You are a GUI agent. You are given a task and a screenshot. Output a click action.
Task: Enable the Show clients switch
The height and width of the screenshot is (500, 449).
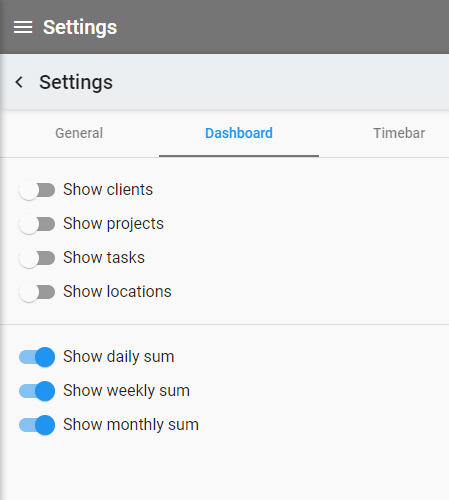37,190
